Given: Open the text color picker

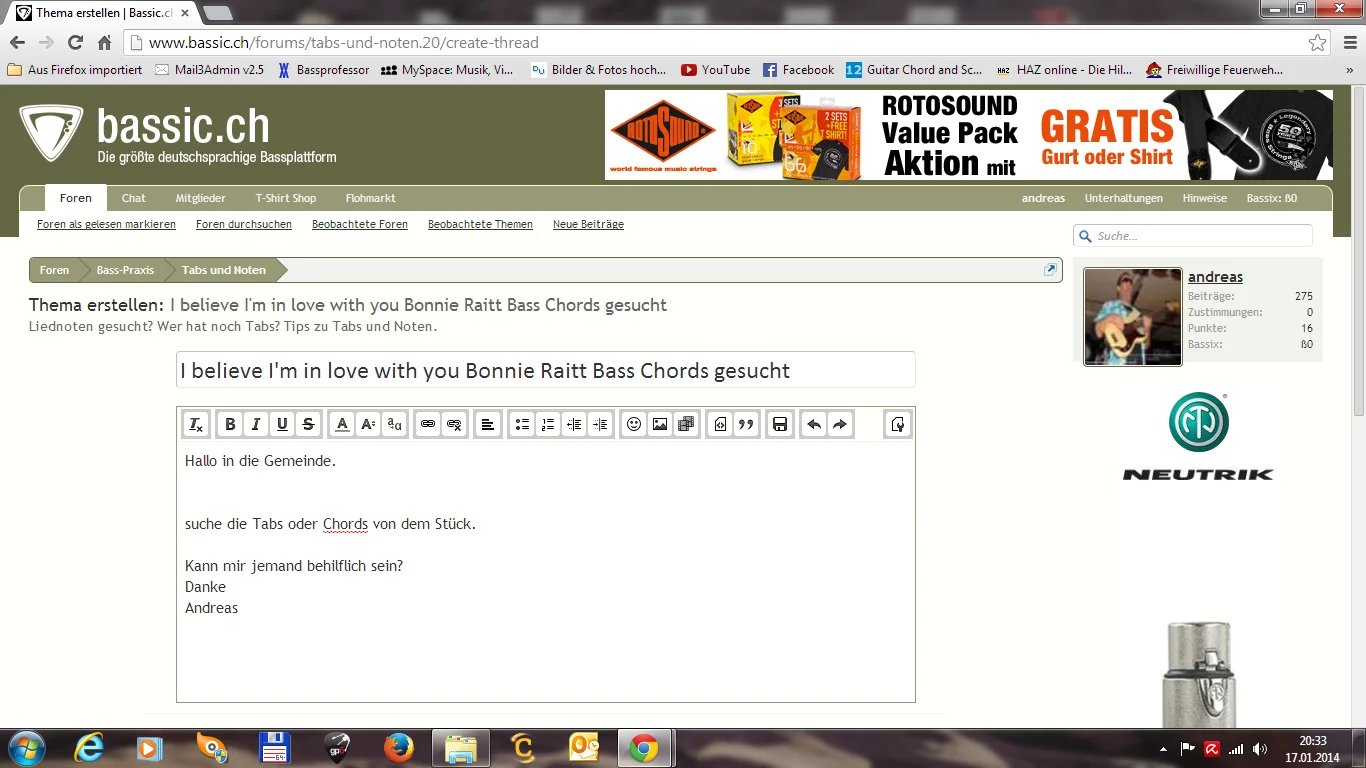Looking at the screenshot, I should 342,424.
